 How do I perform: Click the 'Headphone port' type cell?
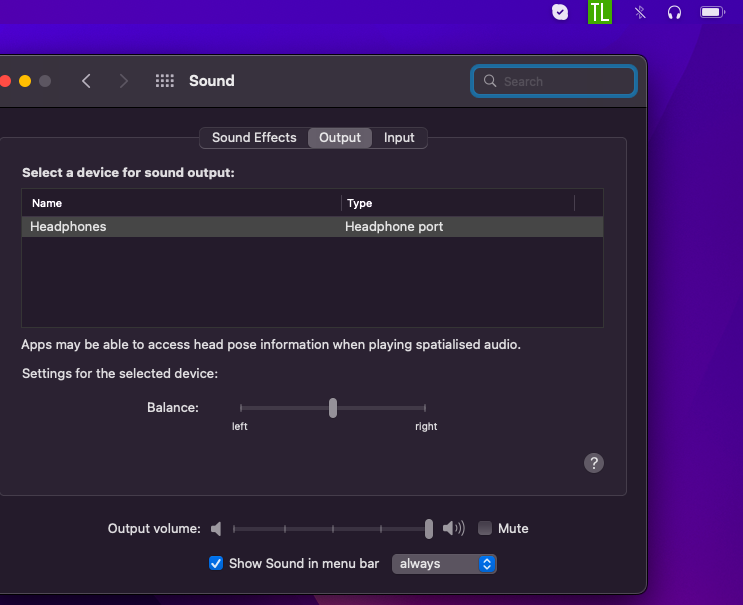click(394, 227)
